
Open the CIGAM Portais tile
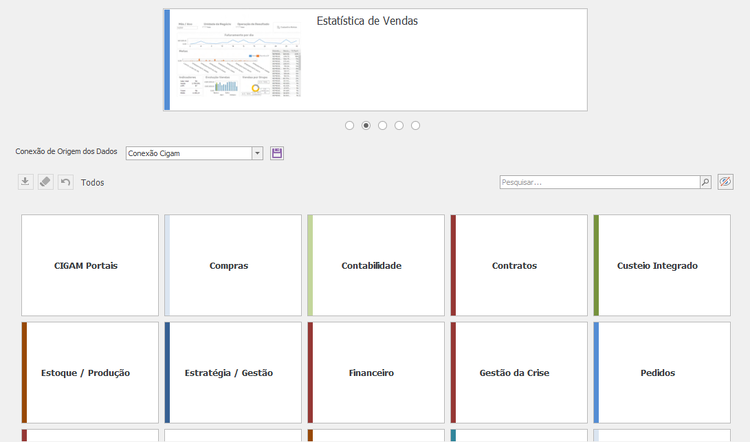90,265
